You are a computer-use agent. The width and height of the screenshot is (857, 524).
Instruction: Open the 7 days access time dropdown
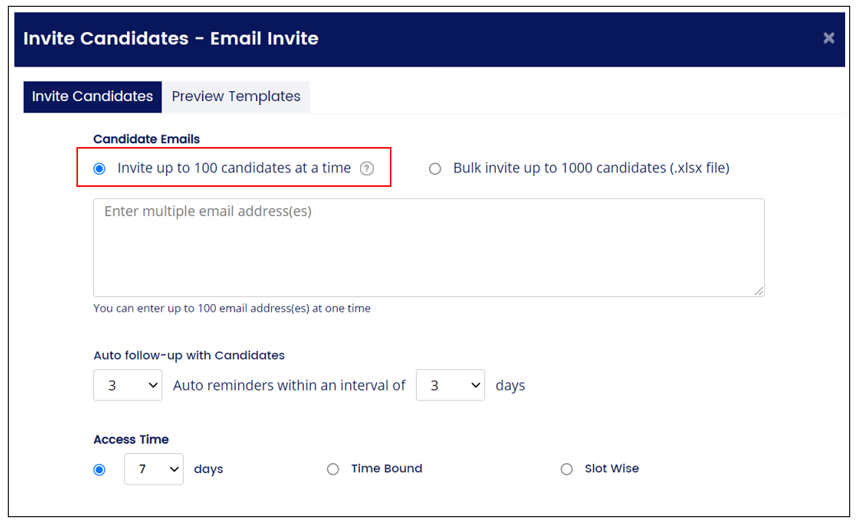[154, 469]
